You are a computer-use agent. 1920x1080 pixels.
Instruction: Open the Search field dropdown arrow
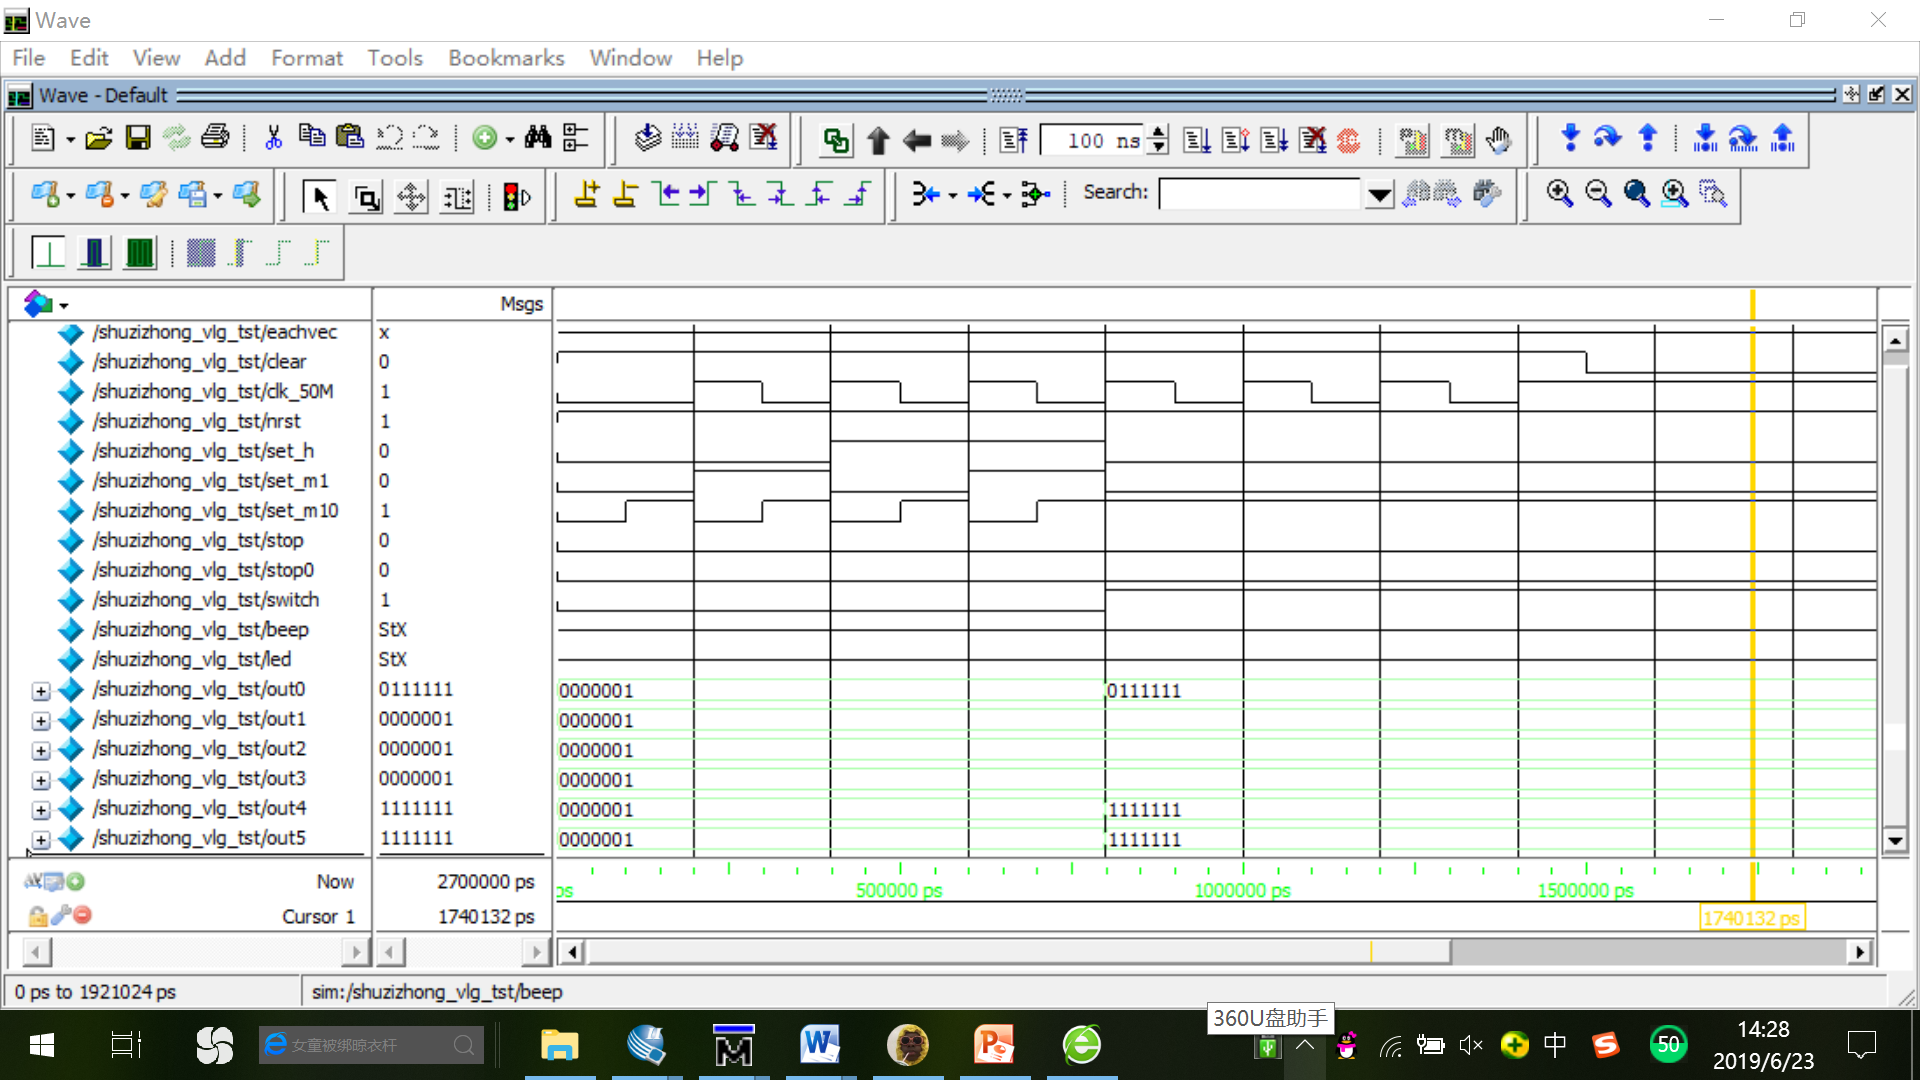point(1379,195)
